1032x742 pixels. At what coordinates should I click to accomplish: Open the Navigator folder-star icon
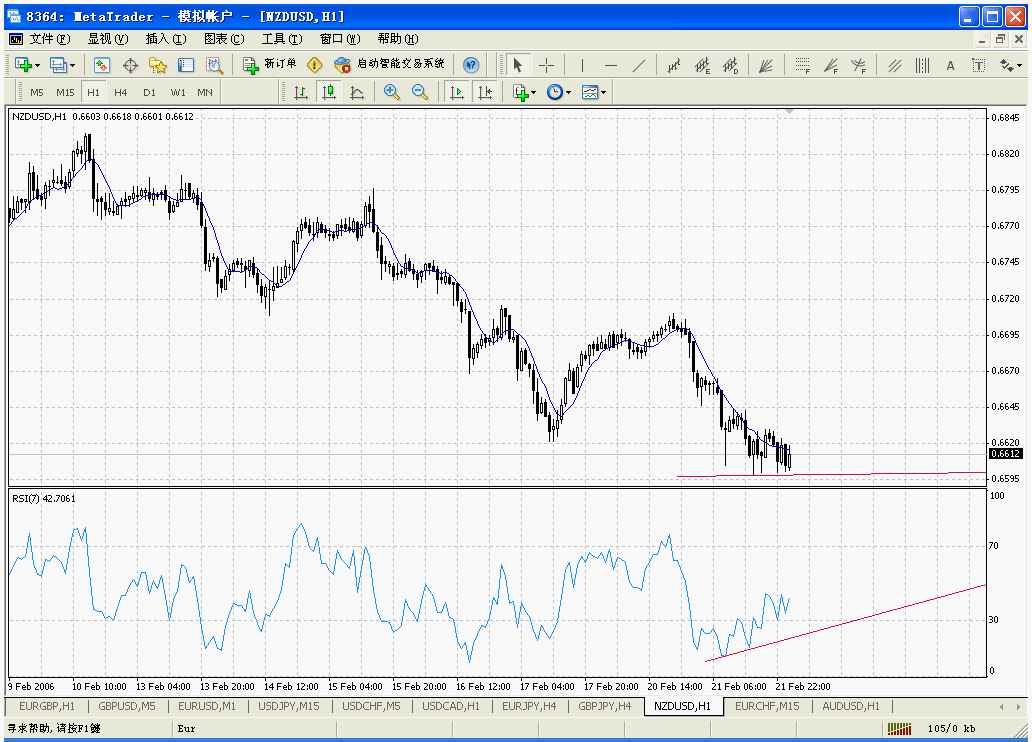tap(158, 65)
